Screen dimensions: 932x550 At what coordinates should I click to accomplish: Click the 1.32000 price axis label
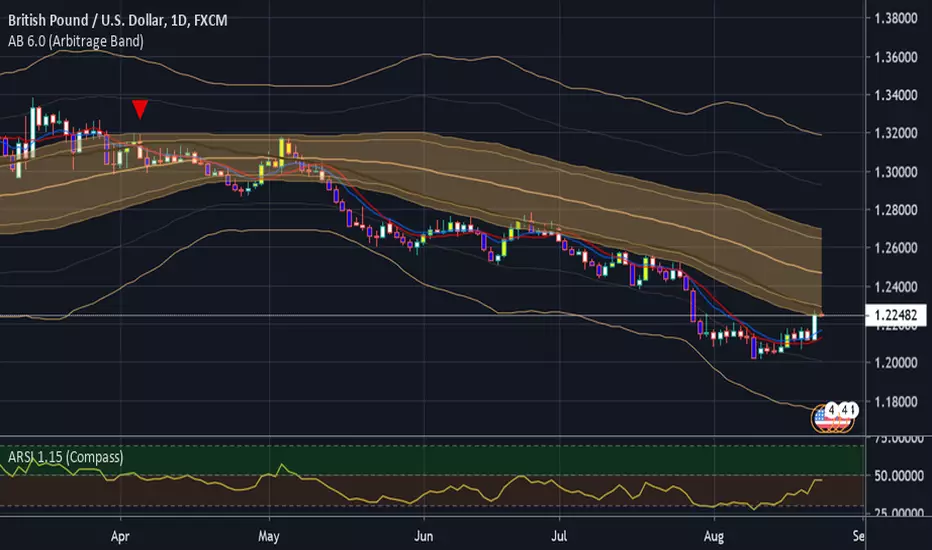[896, 133]
